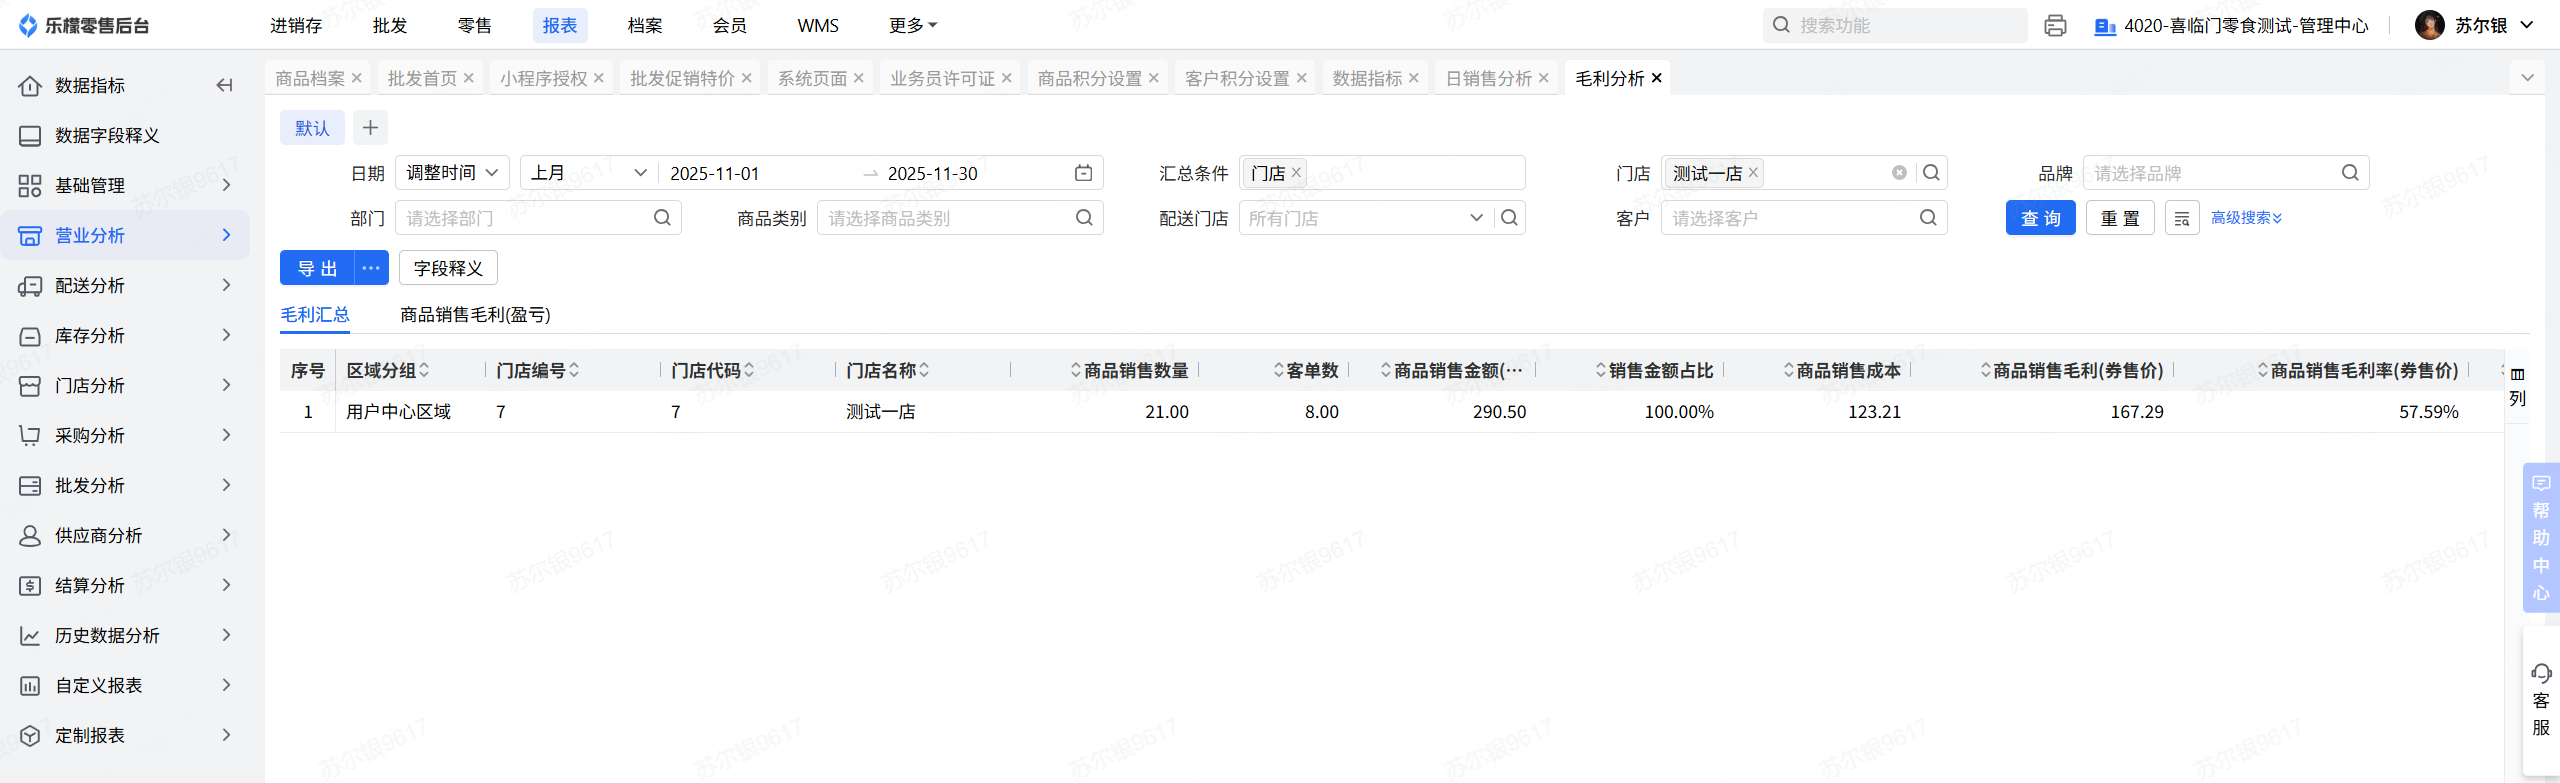Close the 日销售分析 tab
Image resolution: width=2560 pixels, height=783 pixels.
[x=1544, y=78]
